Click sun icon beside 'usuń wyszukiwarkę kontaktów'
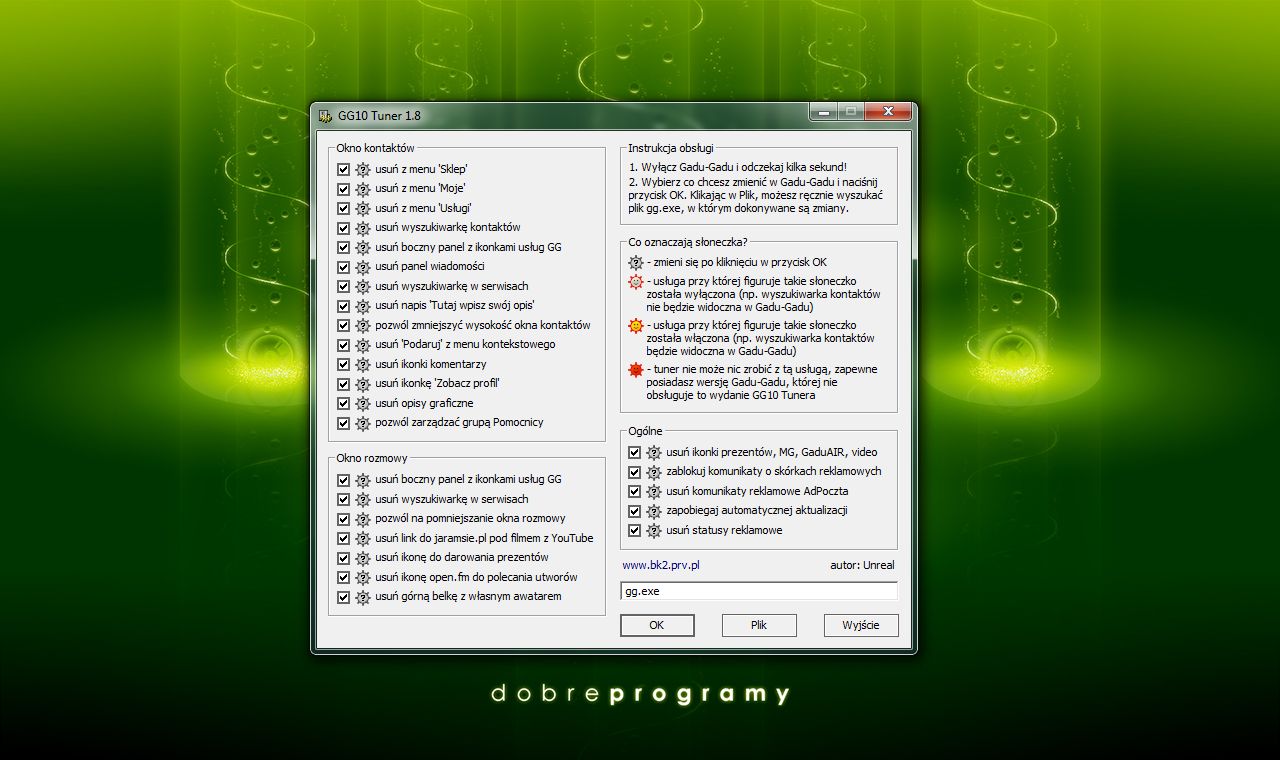Screen dimensions: 1280x760 click(363, 228)
